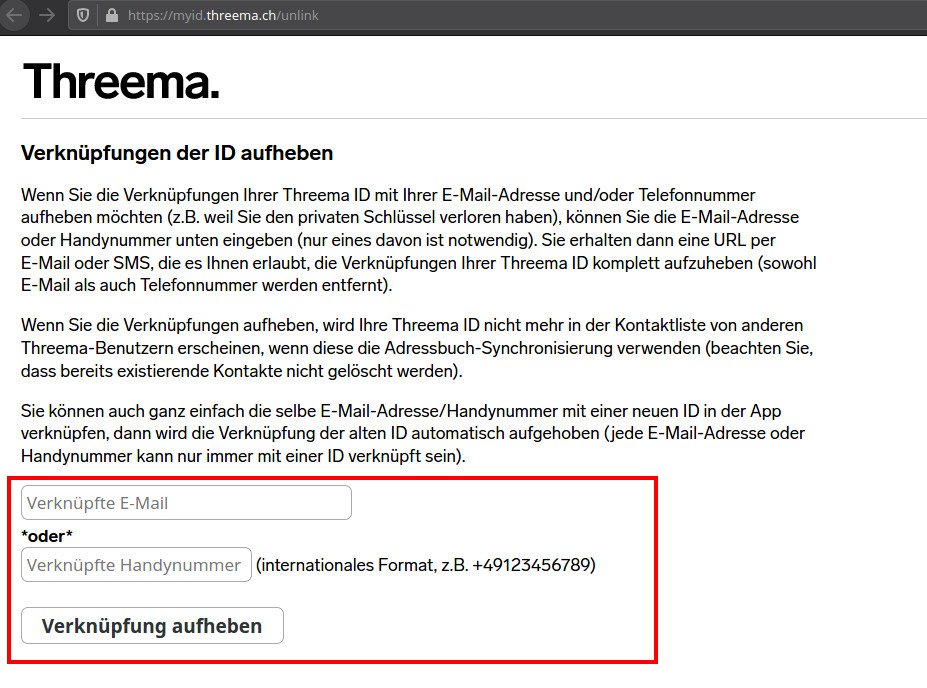Click the browser forward arrow

(47, 15)
